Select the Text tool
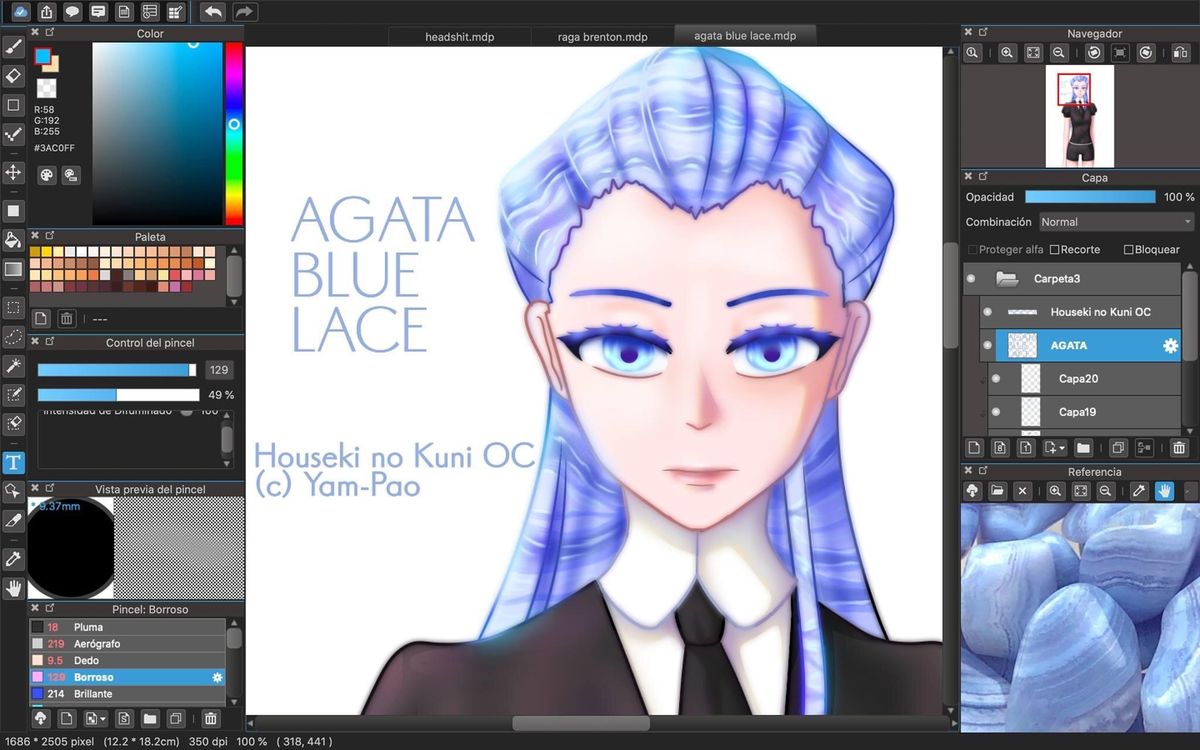Image resolution: width=1200 pixels, height=750 pixels. pos(13,462)
